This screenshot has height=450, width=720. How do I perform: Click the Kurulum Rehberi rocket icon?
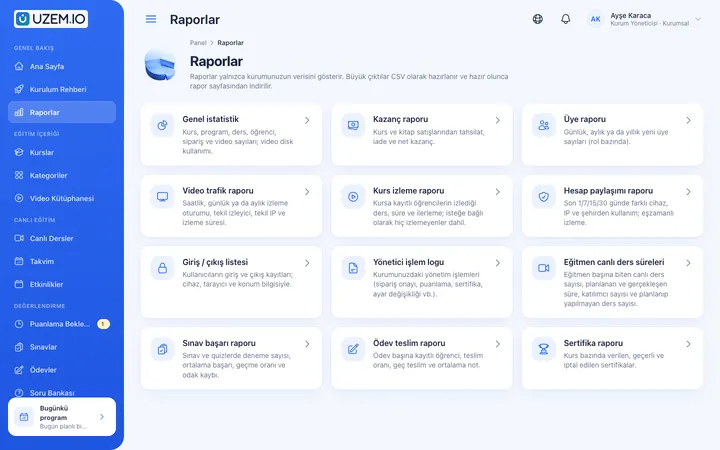[19, 89]
